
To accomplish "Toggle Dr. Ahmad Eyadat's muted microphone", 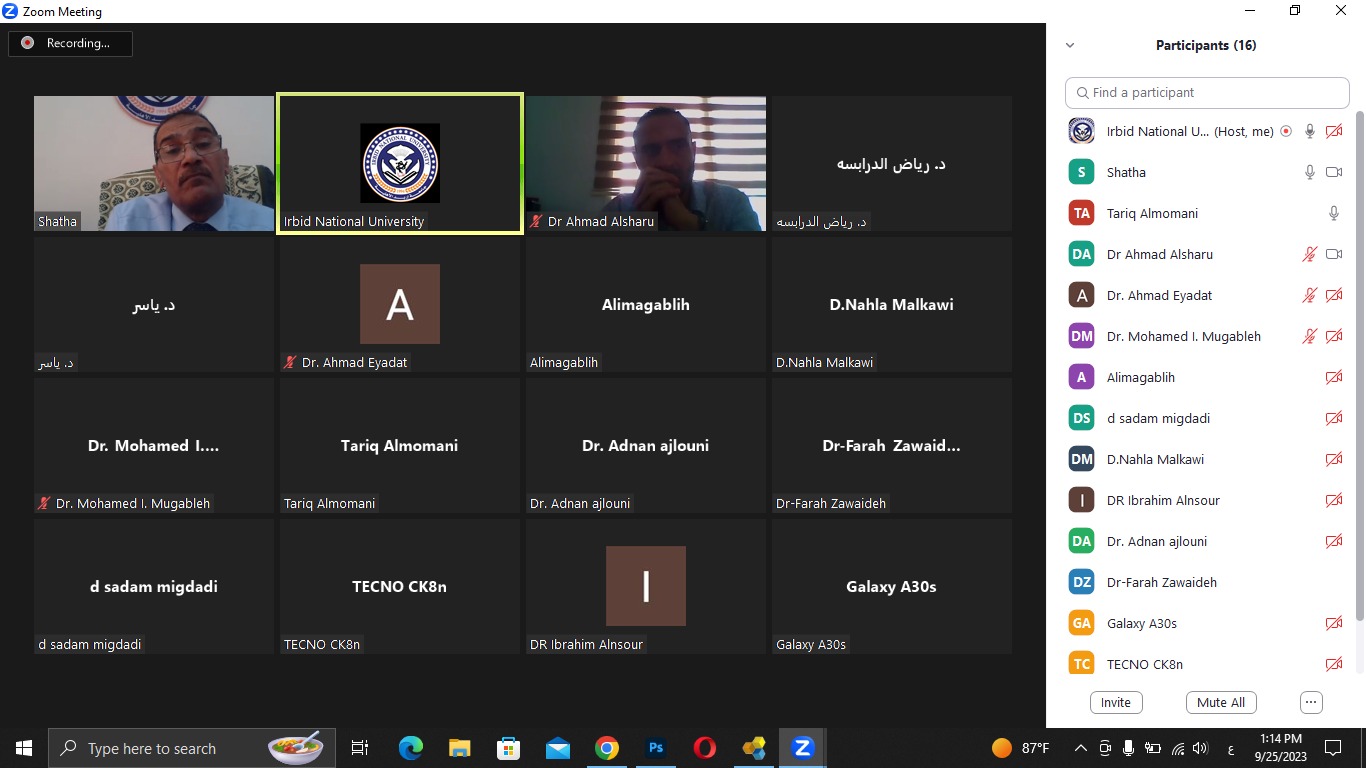I will coord(1309,295).
